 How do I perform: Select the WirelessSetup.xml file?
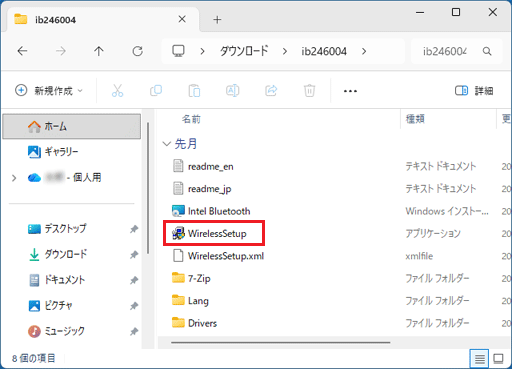(218, 256)
